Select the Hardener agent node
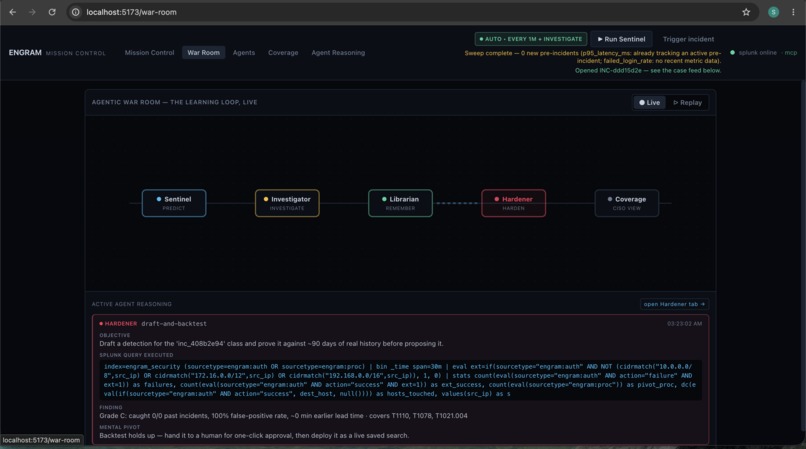 (x=514, y=203)
